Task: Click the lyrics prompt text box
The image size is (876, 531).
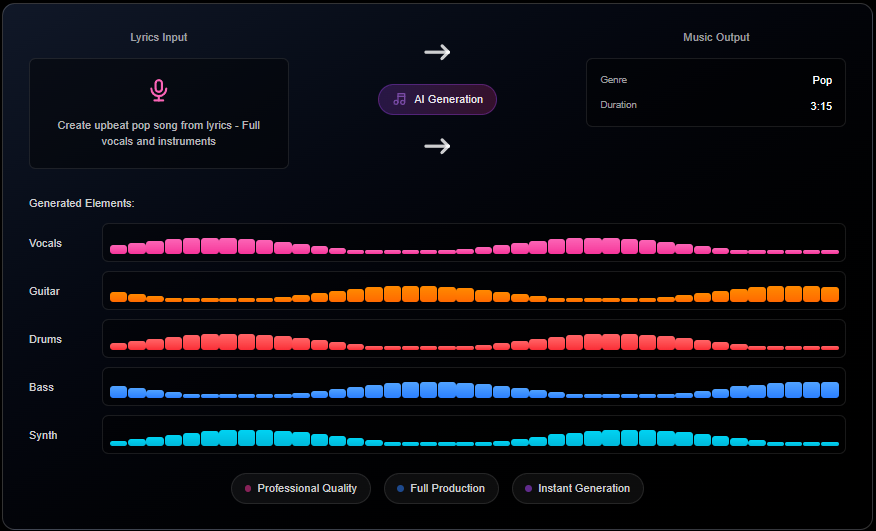Action: [159, 113]
